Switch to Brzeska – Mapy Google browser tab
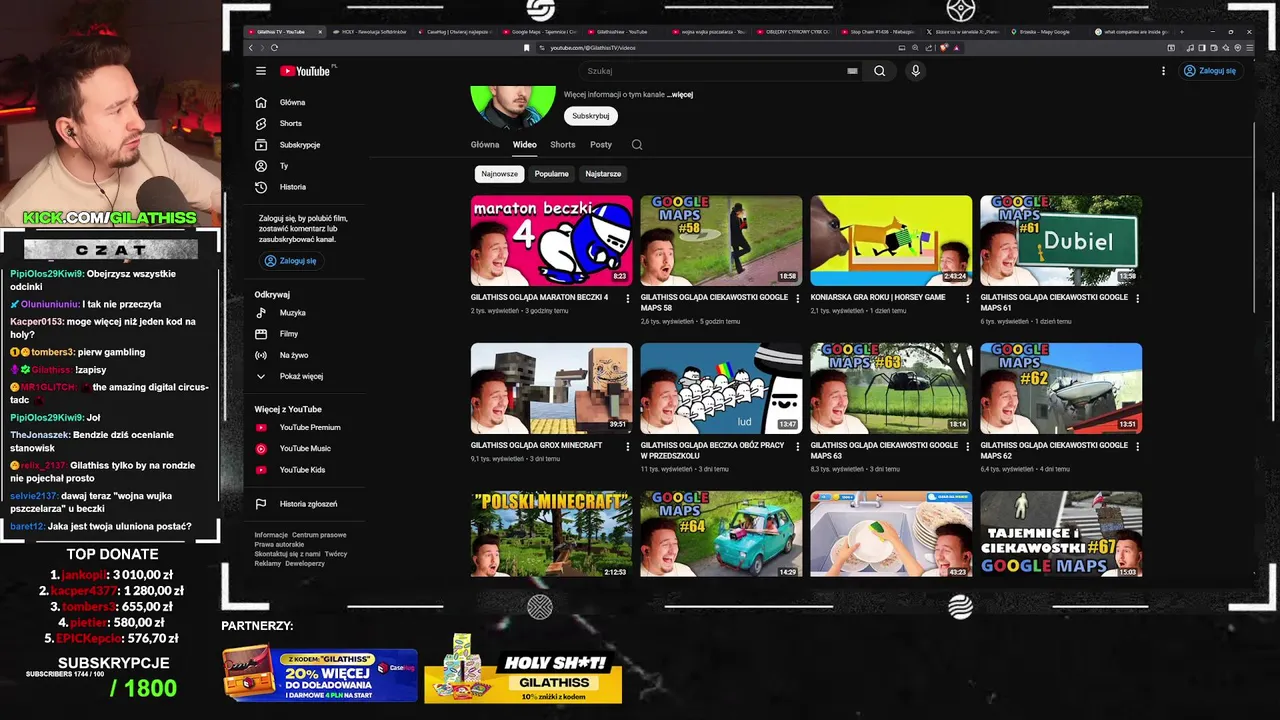Image resolution: width=1280 pixels, height=720 pixels. click(x=1044, y=32)
